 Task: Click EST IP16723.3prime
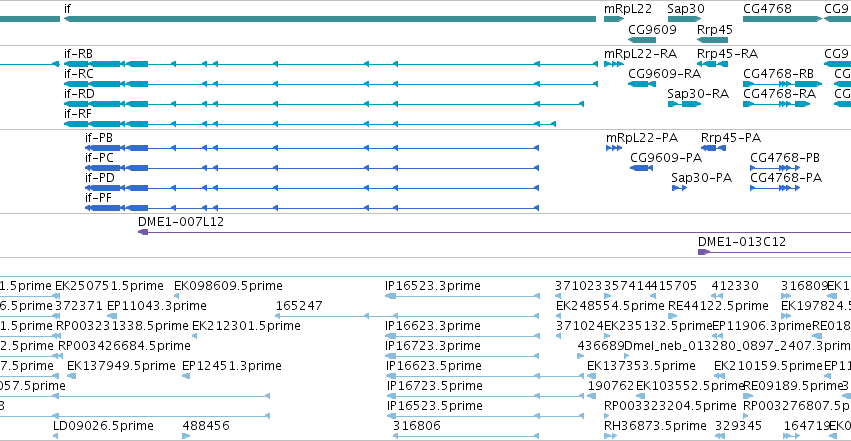tap(433, 346)
